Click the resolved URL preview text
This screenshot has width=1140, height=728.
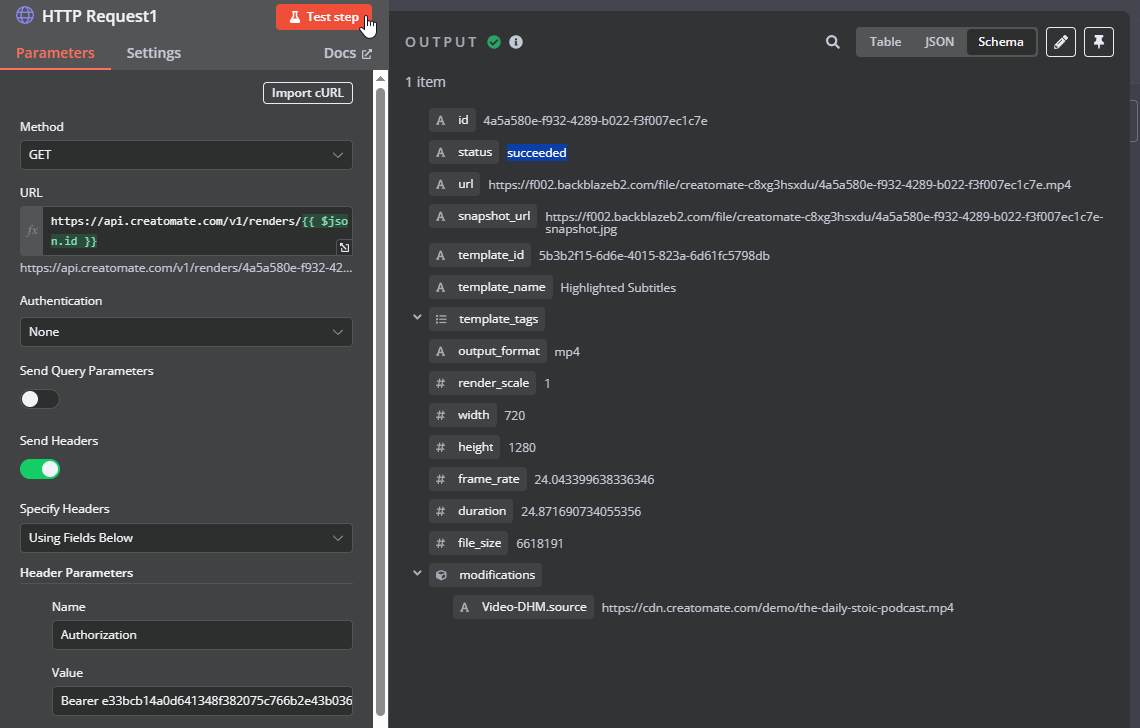coord(186,268)
